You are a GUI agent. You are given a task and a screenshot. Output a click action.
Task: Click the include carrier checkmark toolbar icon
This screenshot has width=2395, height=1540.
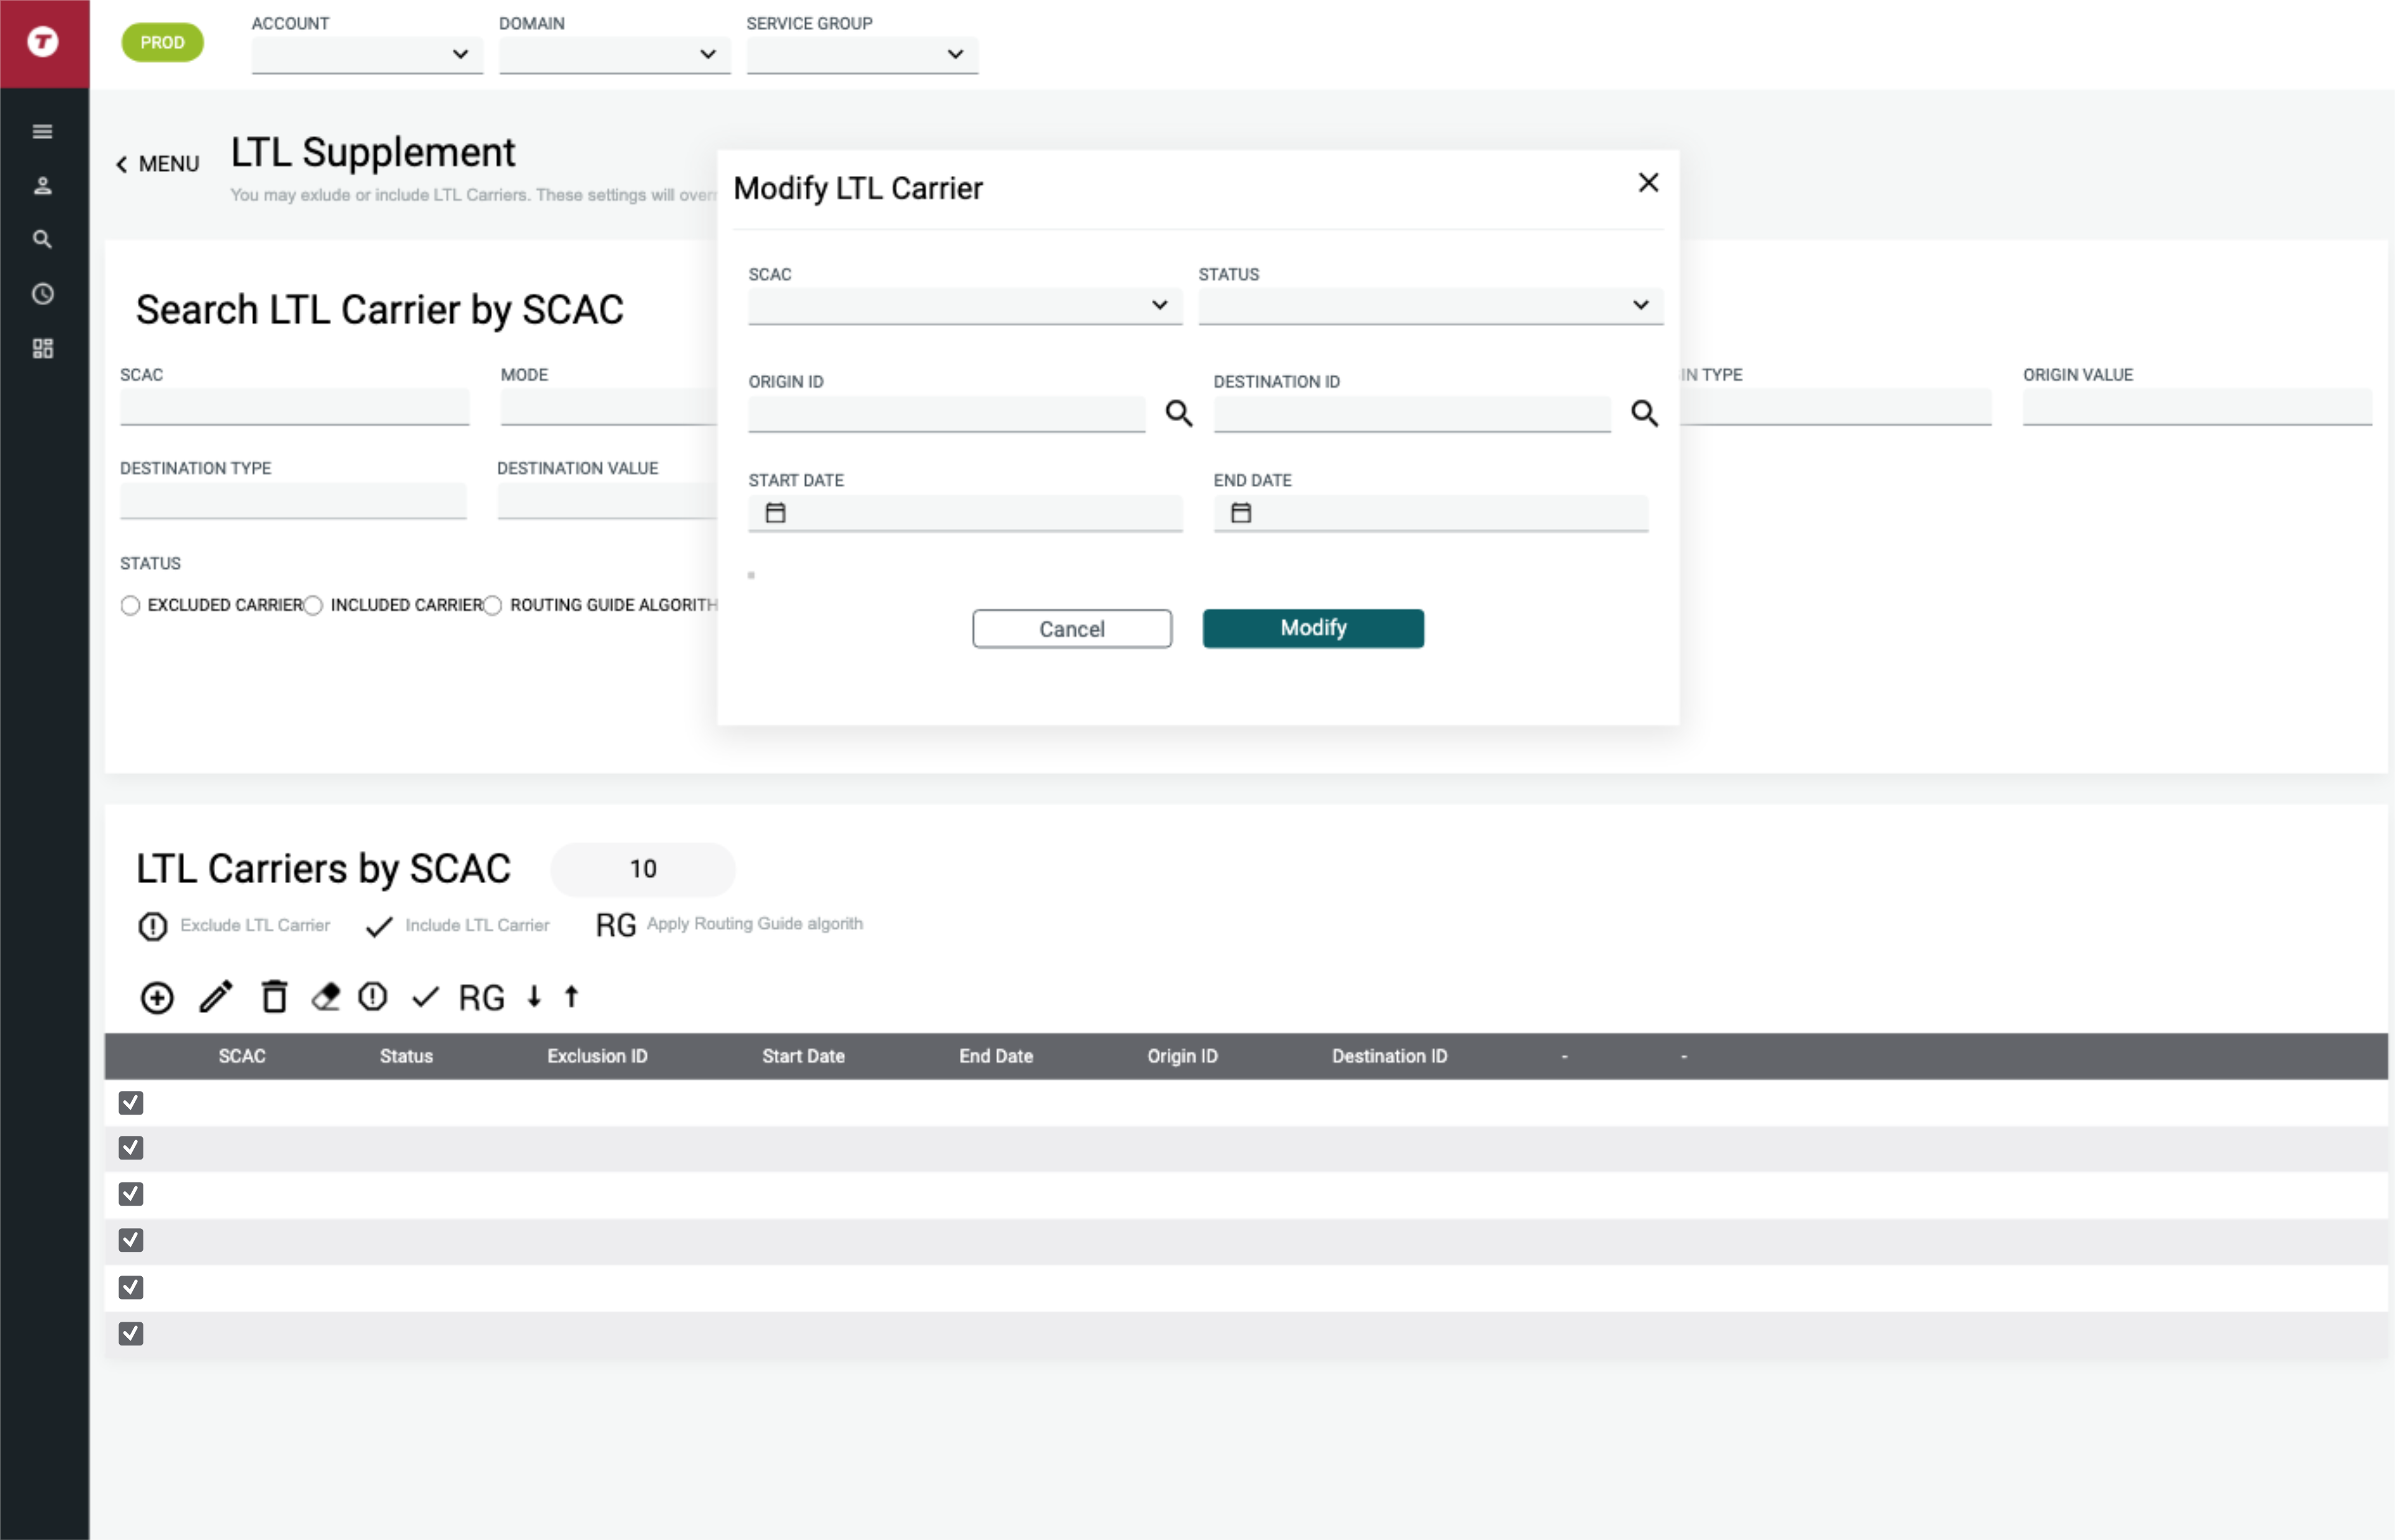[425, 996]
